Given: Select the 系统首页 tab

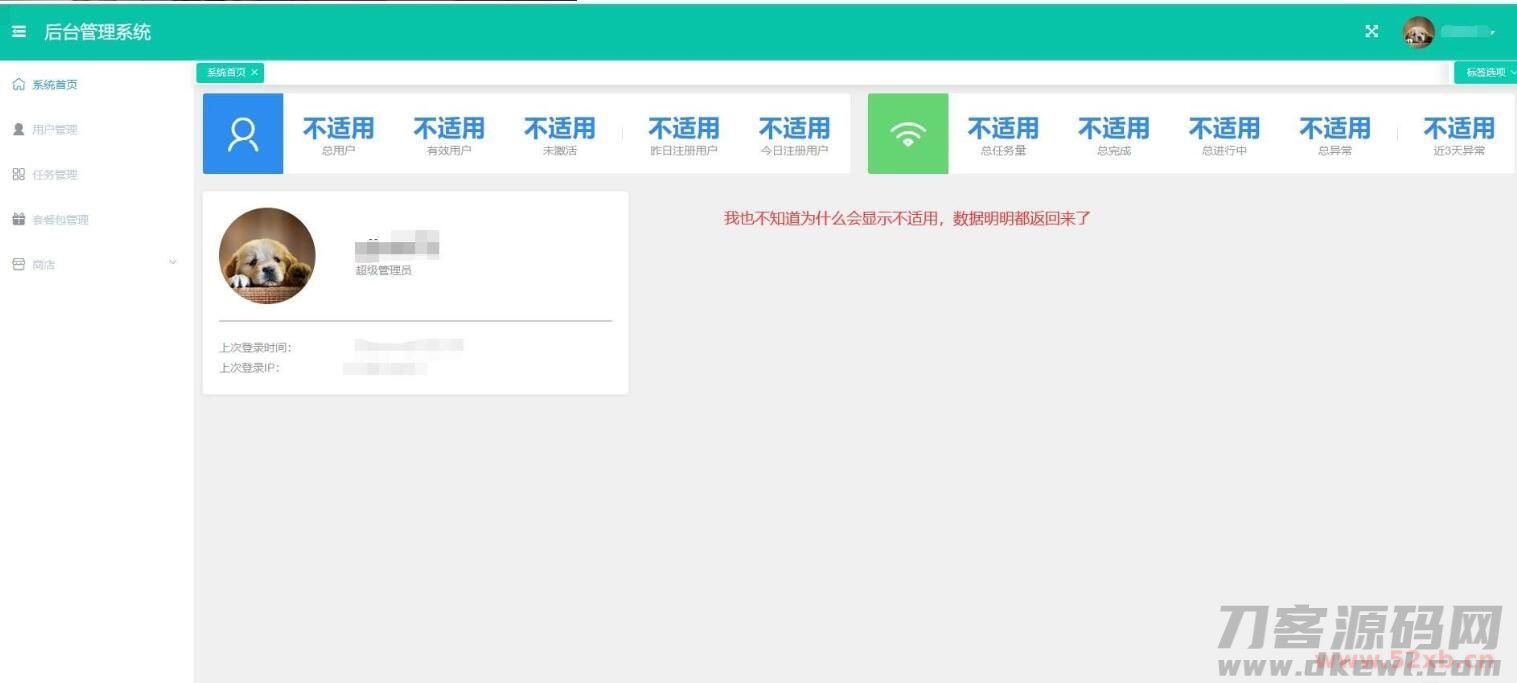Looking at the screenshot, I should click(x=226, y=72).
